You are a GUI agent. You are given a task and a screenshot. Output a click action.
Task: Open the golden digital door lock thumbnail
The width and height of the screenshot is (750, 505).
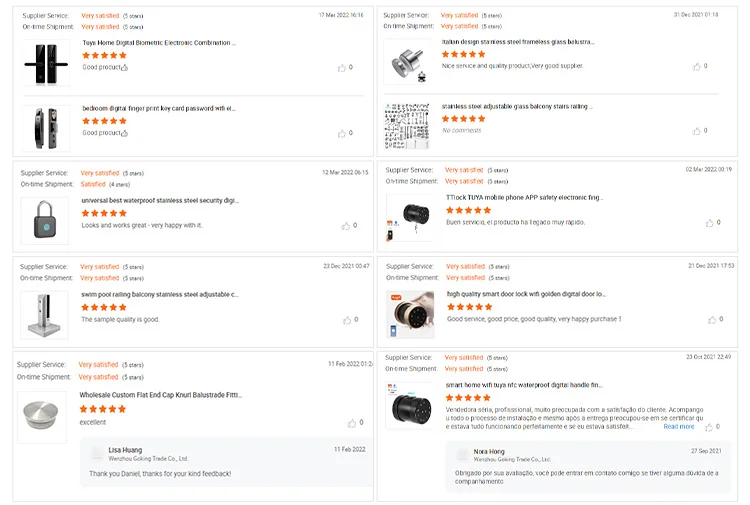coord(410,313)
